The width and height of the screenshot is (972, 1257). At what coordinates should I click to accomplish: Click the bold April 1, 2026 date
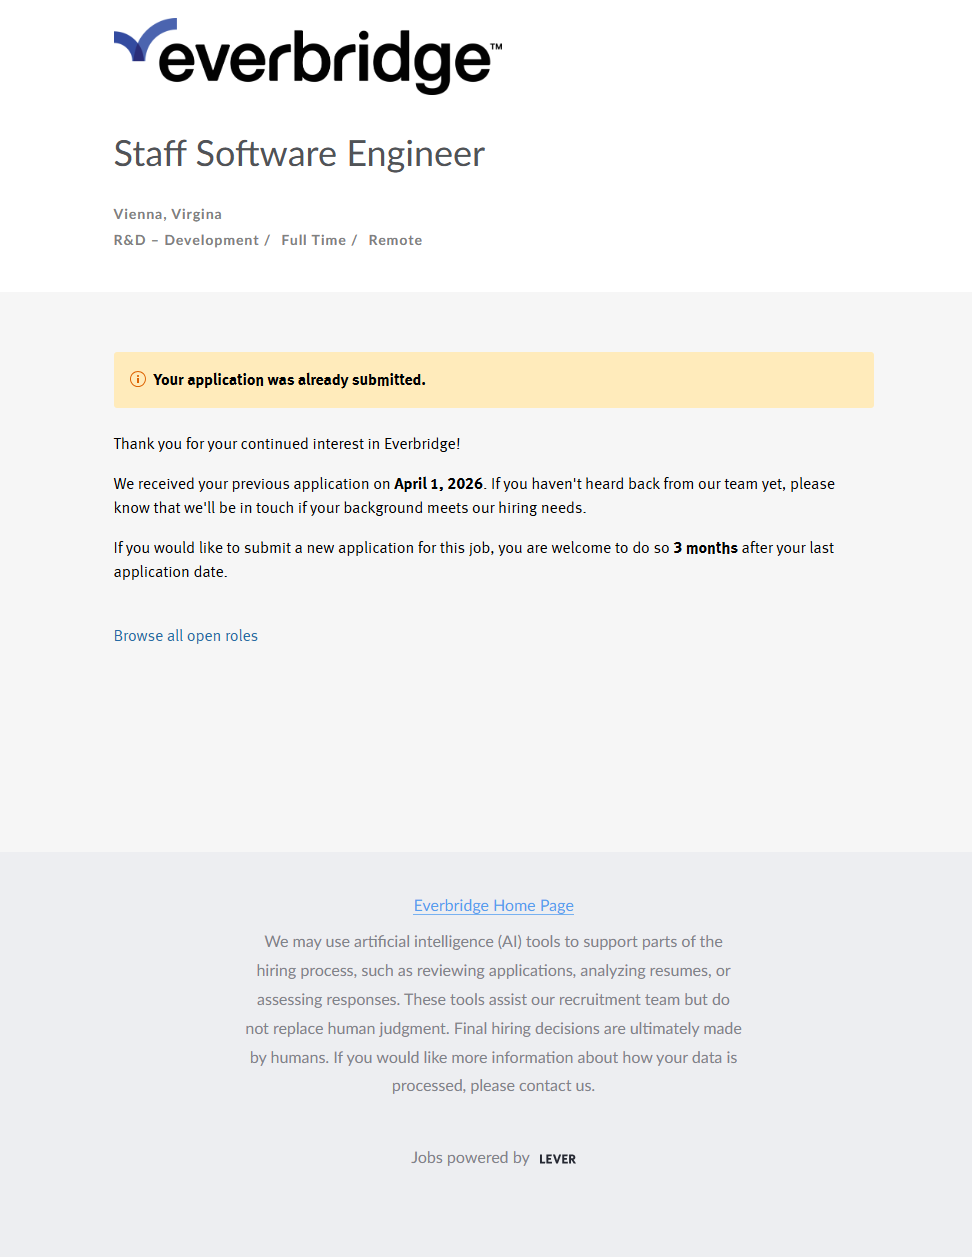(x=438, y=484)
